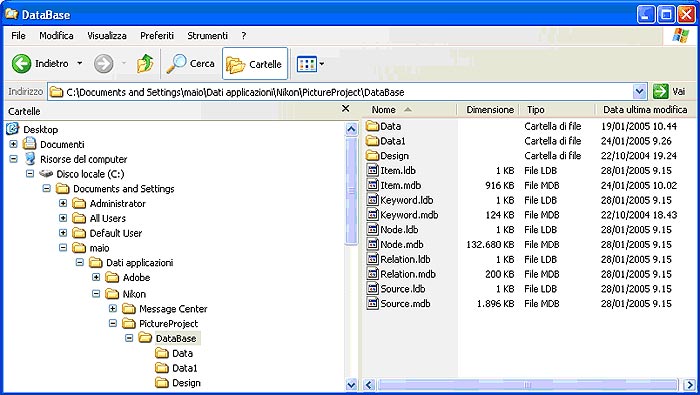
Task: Select the Keyword.mdb file icon
Action: pyautogui.click(x=372, y=214)
